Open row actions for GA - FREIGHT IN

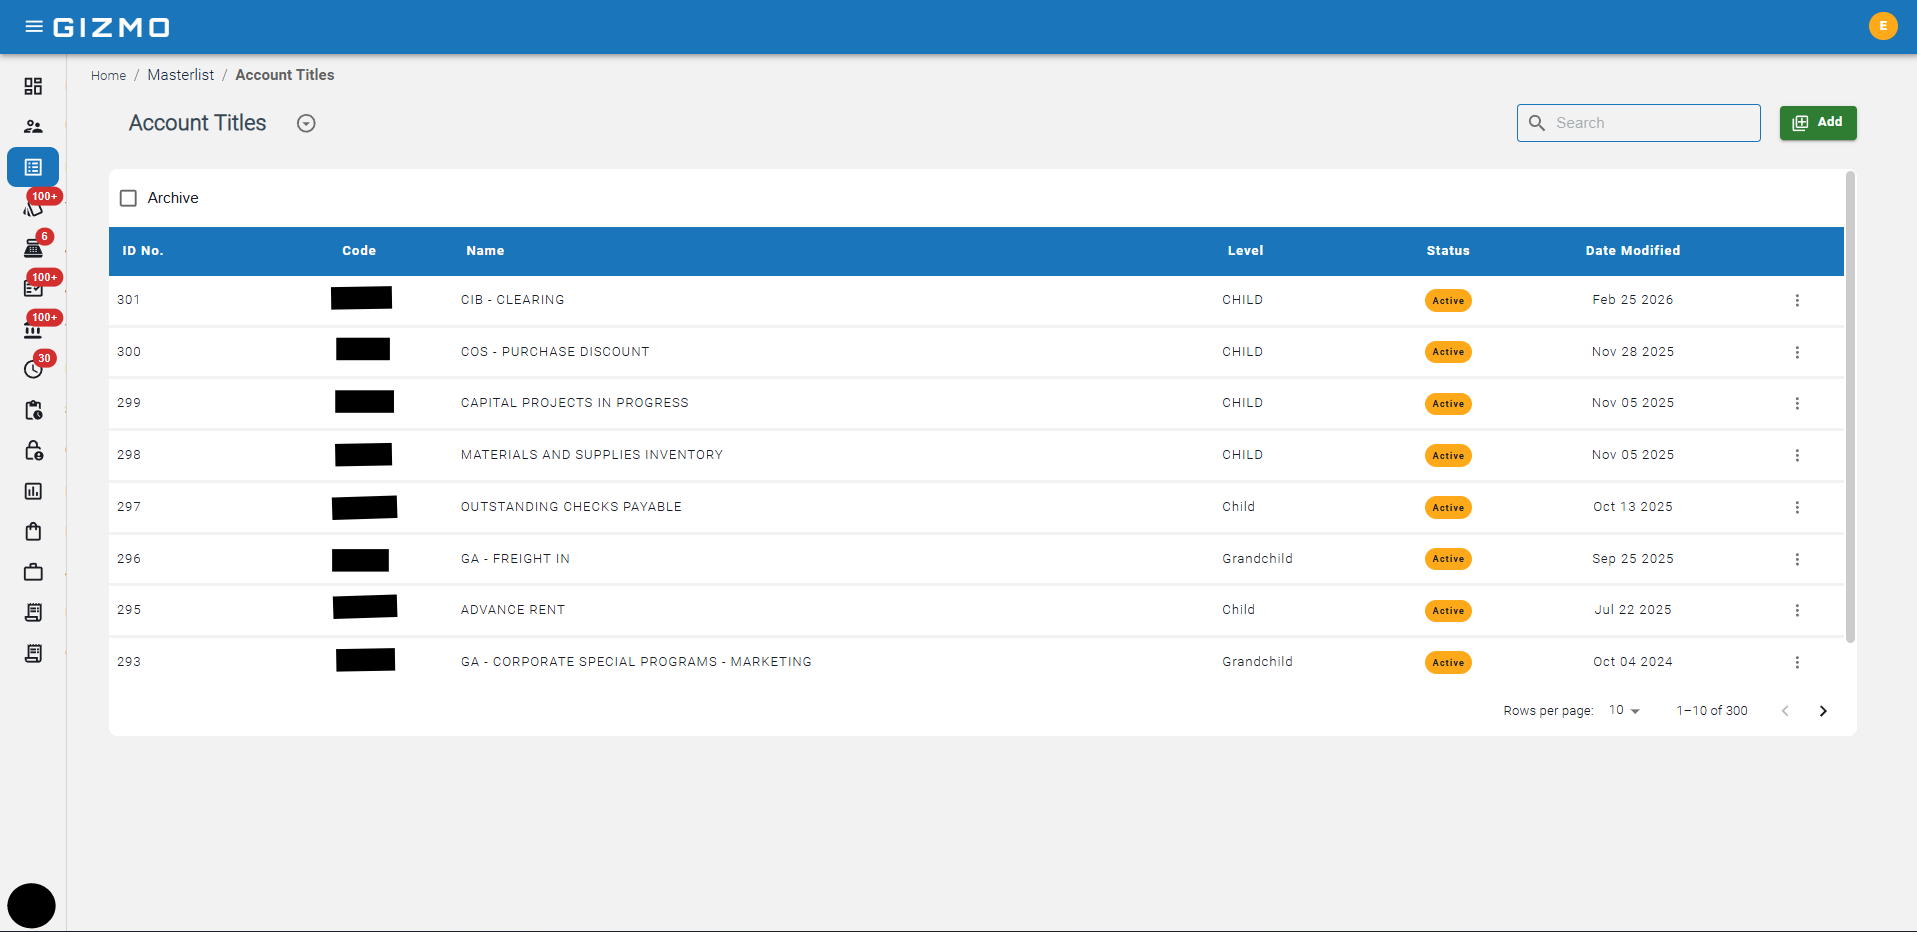coord(1797,560)
